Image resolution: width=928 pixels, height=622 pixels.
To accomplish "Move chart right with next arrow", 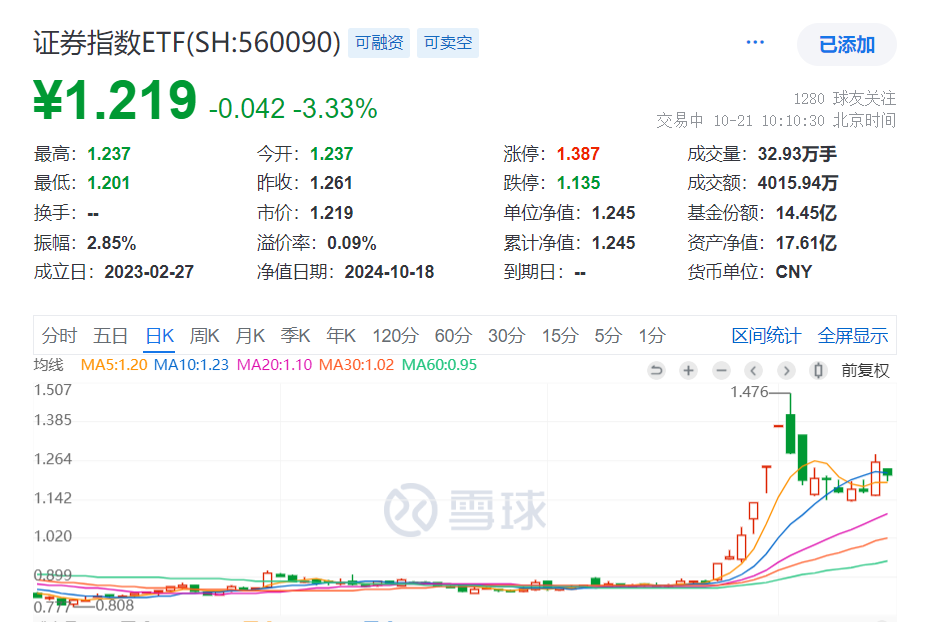I will tap(786, 370).
